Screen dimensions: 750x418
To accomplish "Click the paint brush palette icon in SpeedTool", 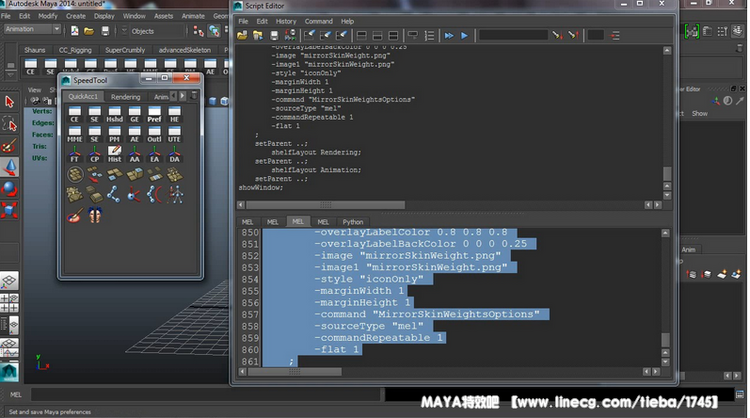I will click(x=75, y=215).
